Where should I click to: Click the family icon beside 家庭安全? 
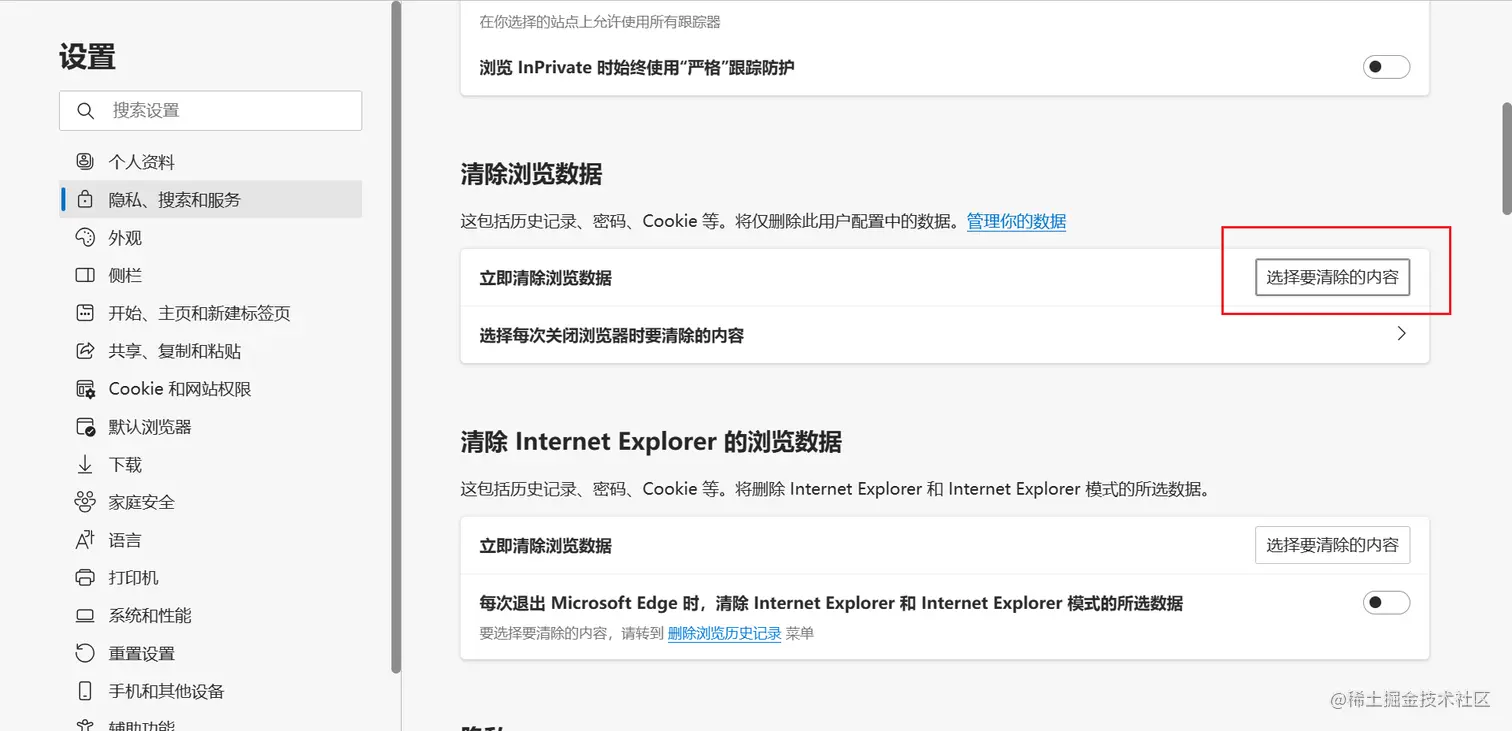coord(85,502)
